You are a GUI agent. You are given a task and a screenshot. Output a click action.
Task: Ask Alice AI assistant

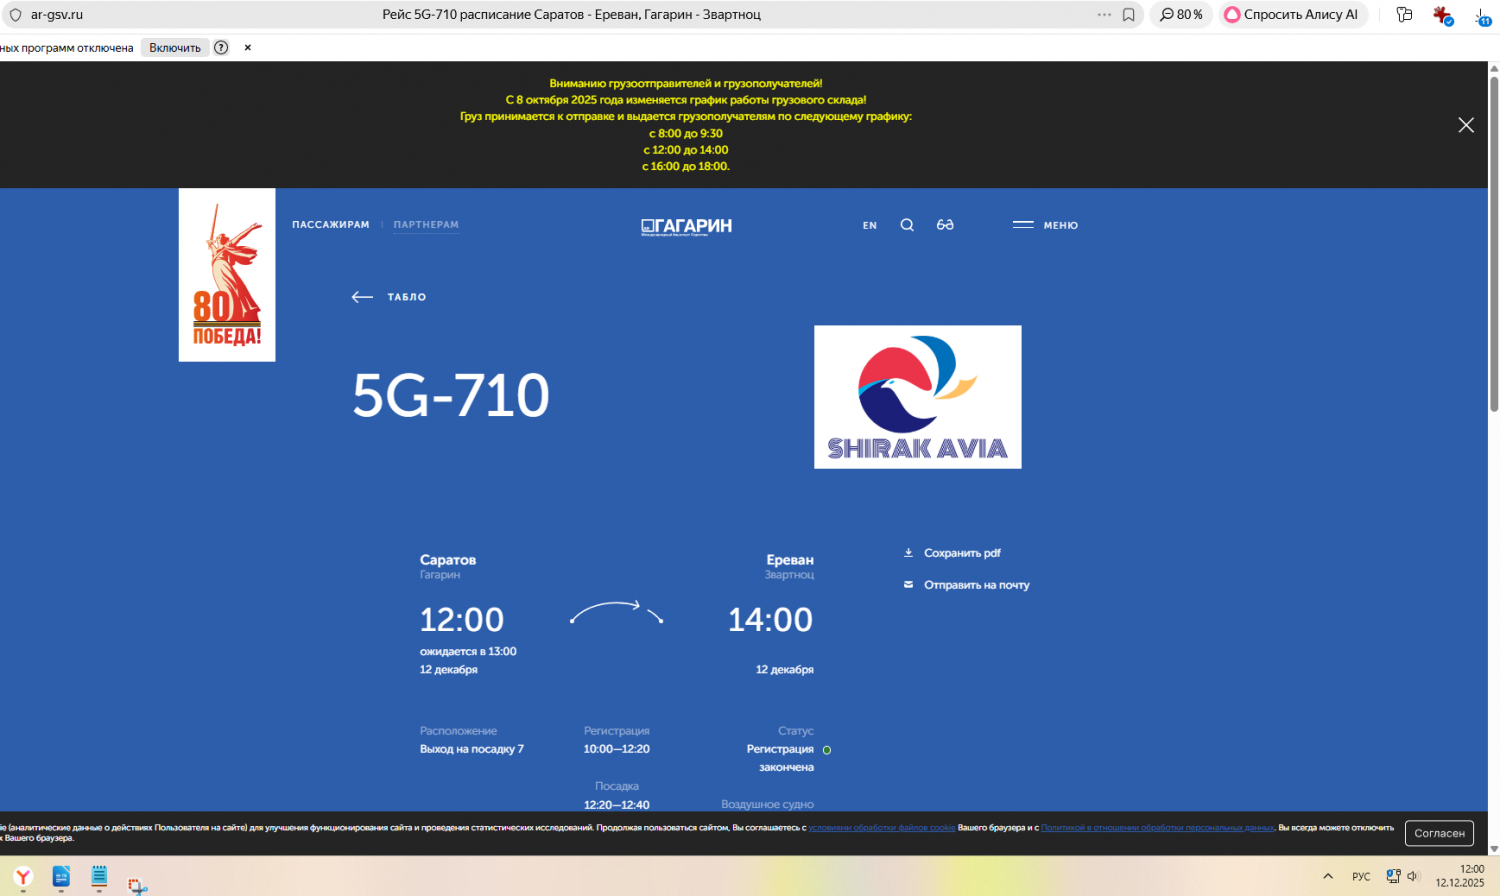click(x=1291, y=15)
